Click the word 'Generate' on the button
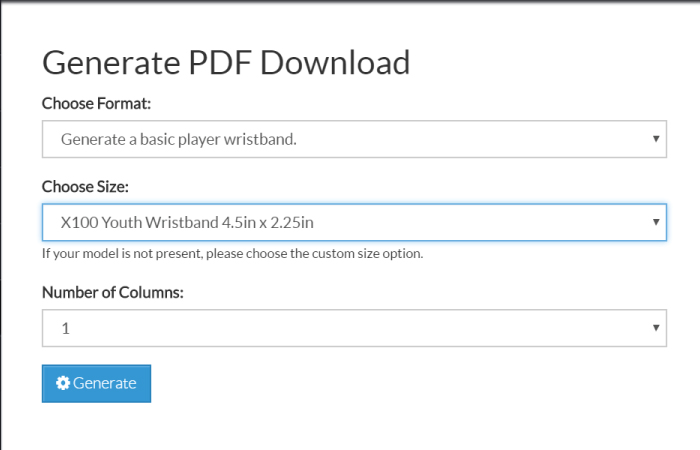The height and width of the screenshot is (450, 700). 104,383
